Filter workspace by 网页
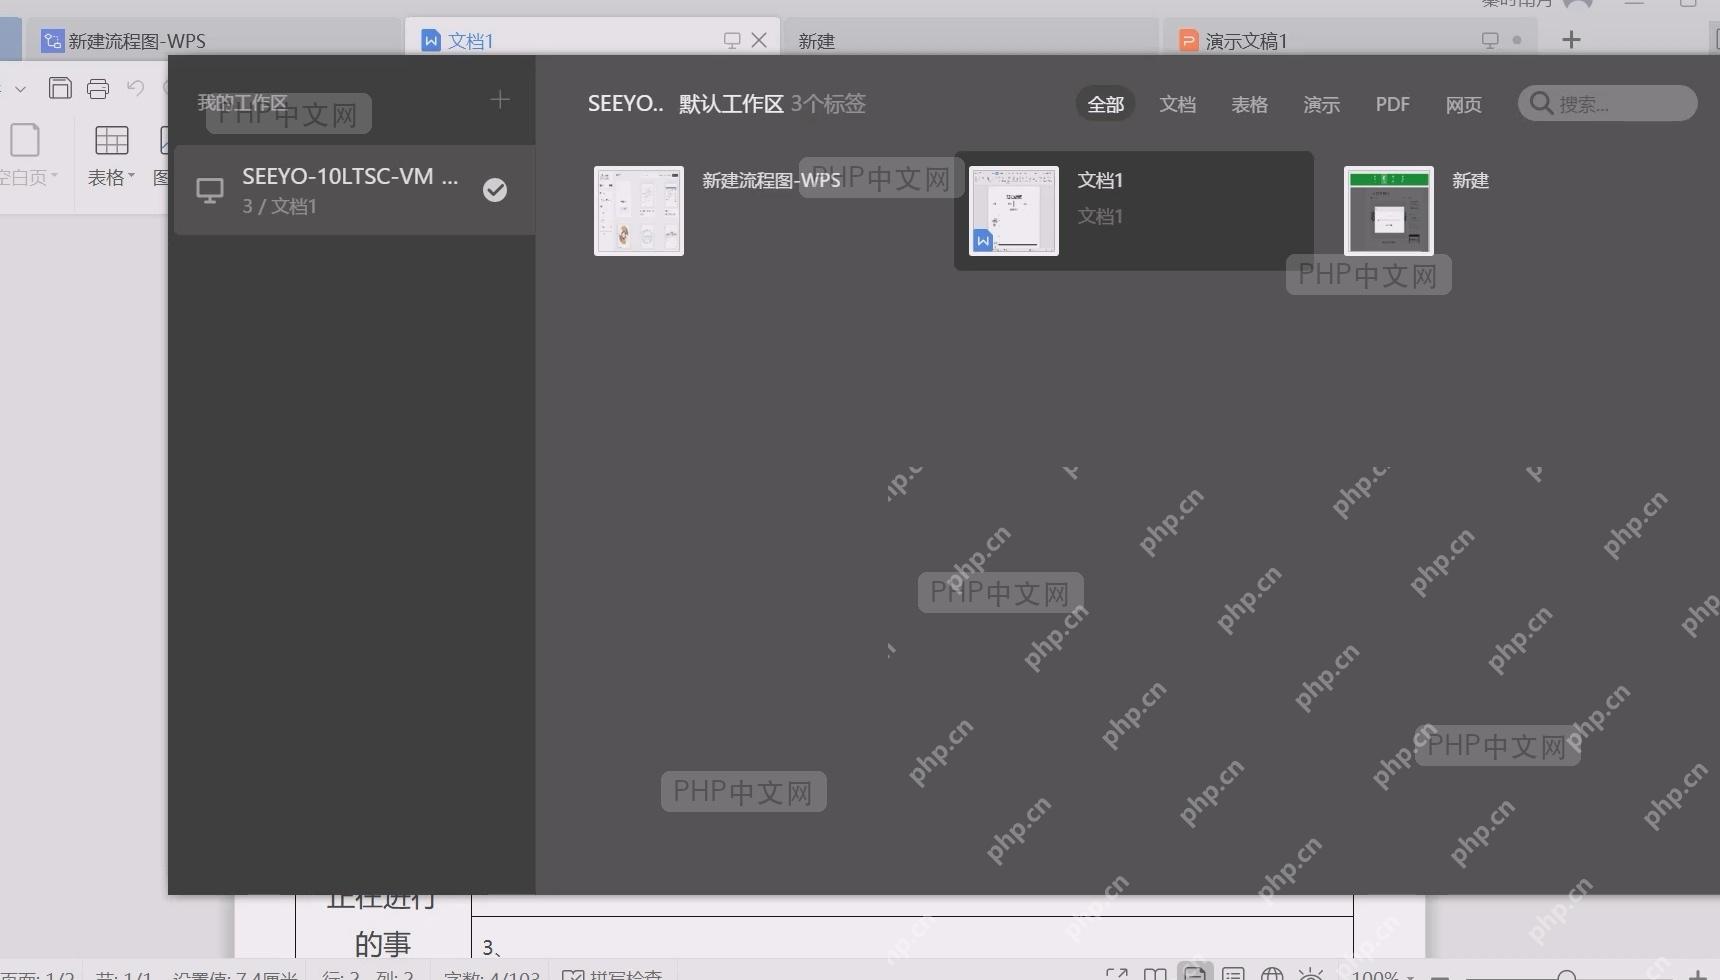The height and width of the screenshot is (980, 1720). [x=1463, y=104]
